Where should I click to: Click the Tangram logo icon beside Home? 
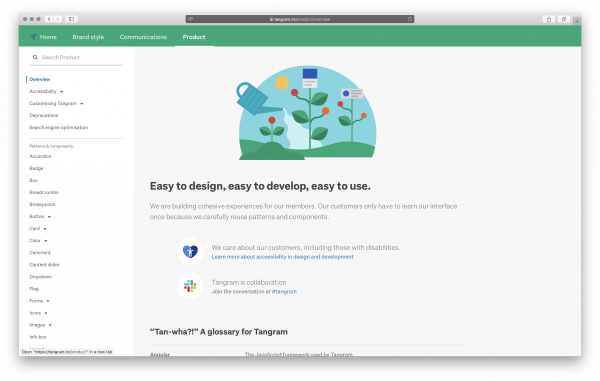(33, 37)
